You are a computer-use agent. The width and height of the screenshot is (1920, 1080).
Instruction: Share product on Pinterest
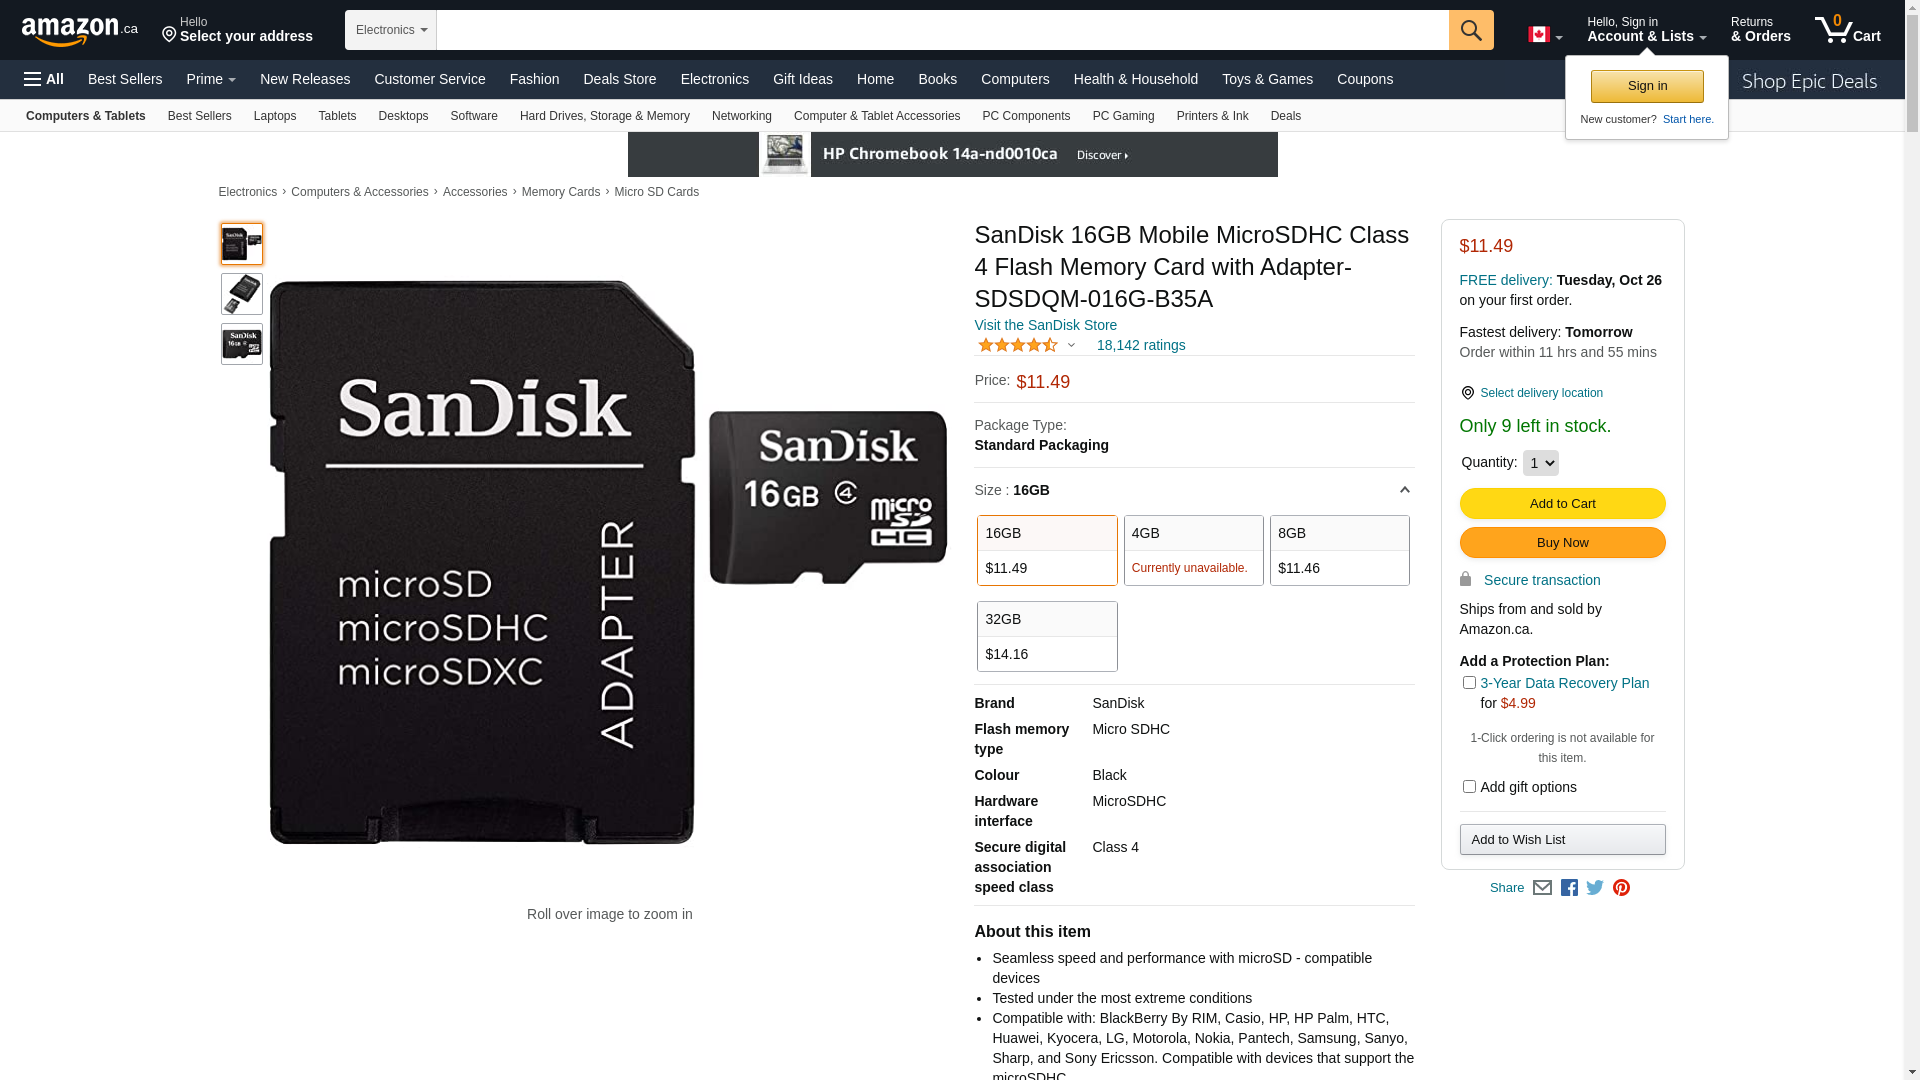coord(1621,888)
